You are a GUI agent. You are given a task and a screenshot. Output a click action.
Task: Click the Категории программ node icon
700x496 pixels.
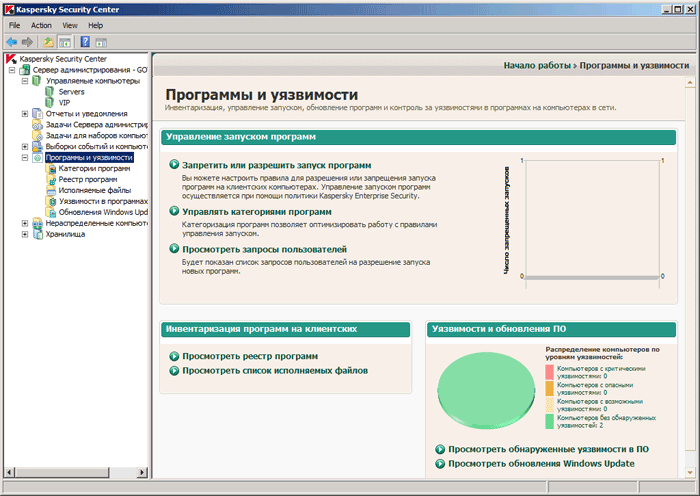pos(50,168)
